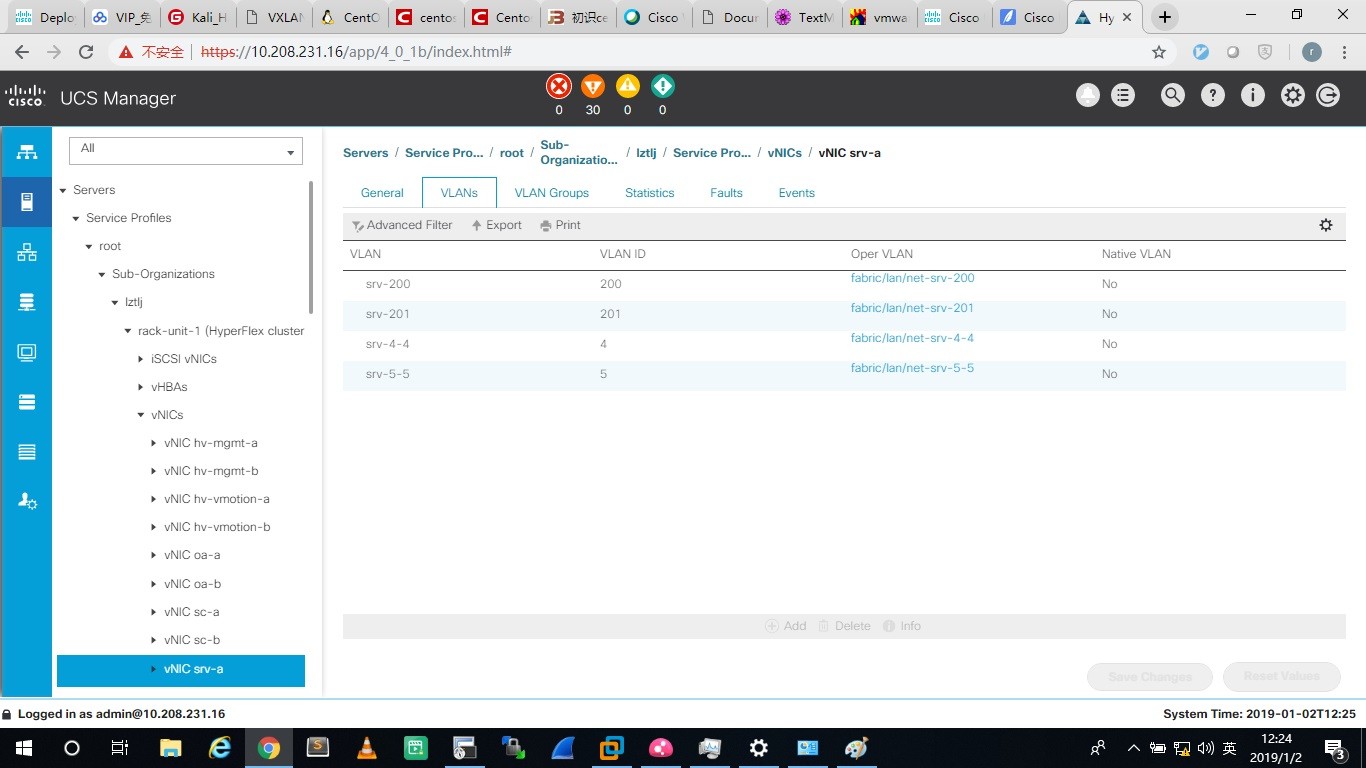Viewport: 1366px width, 768px height.
Task: Expand the iSCSI vNICs node
Action: (x=140, y=359)
